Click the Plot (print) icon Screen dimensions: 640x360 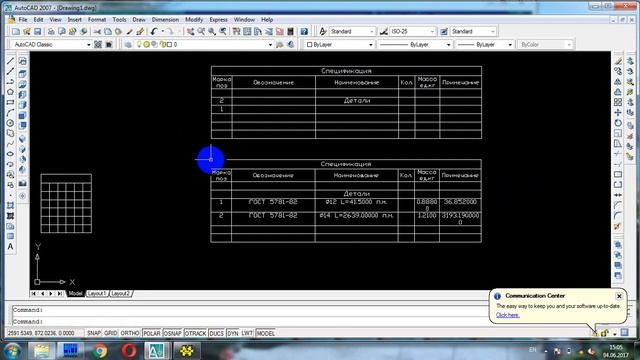51,31
